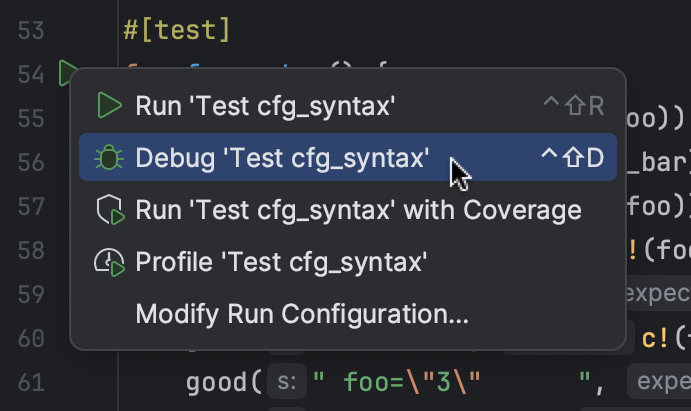Screen dimensions: 691x411
Task: Select Run 'Test cfg_syntax' from the menu
Action: coord(265,105)
